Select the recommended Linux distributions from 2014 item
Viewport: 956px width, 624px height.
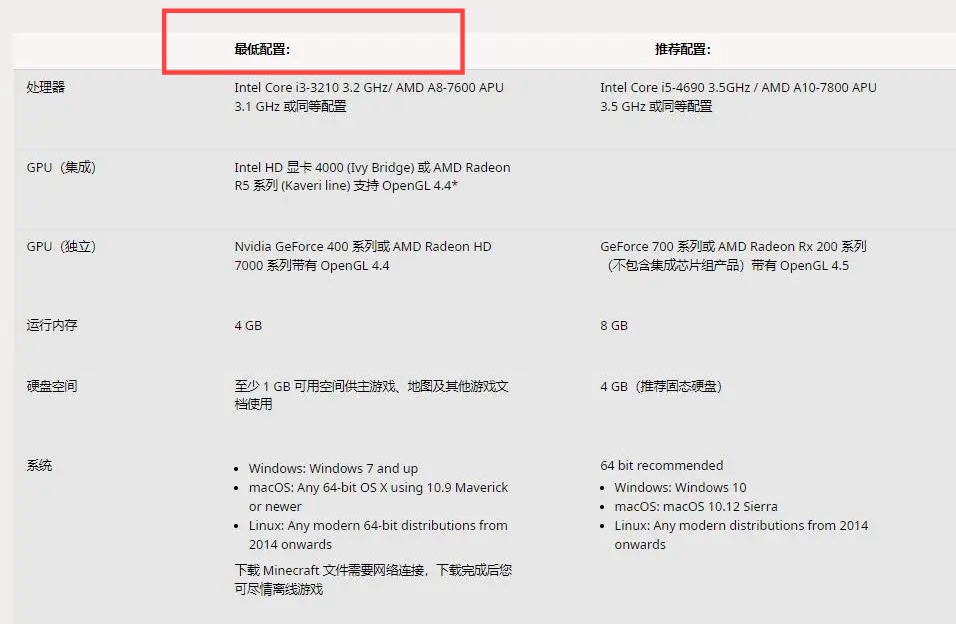pyautogui.click(x=741, y=534)
